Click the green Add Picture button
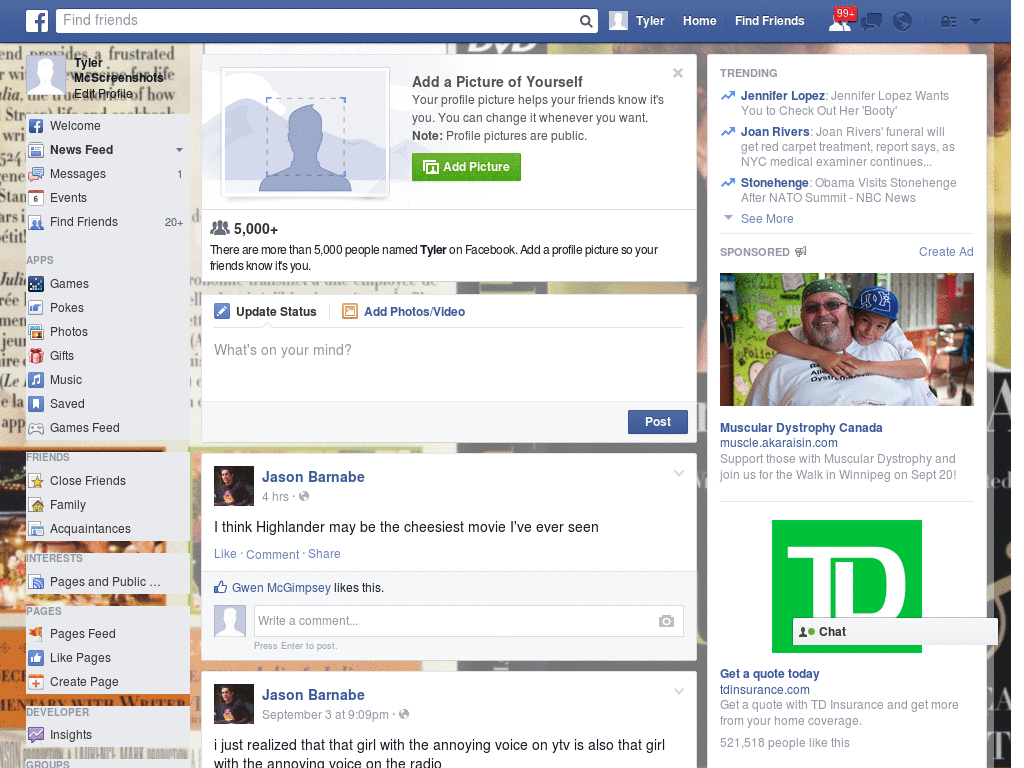The height and width of the screenshot is (768, 1024). 466,167
